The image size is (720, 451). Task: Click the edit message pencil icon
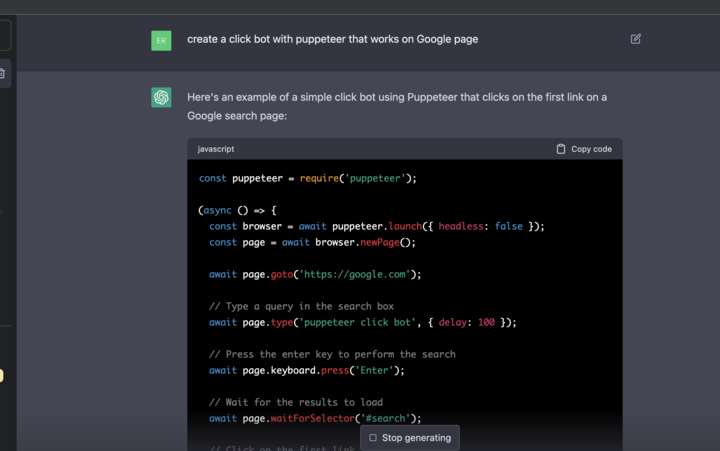[x=636, y=39]
